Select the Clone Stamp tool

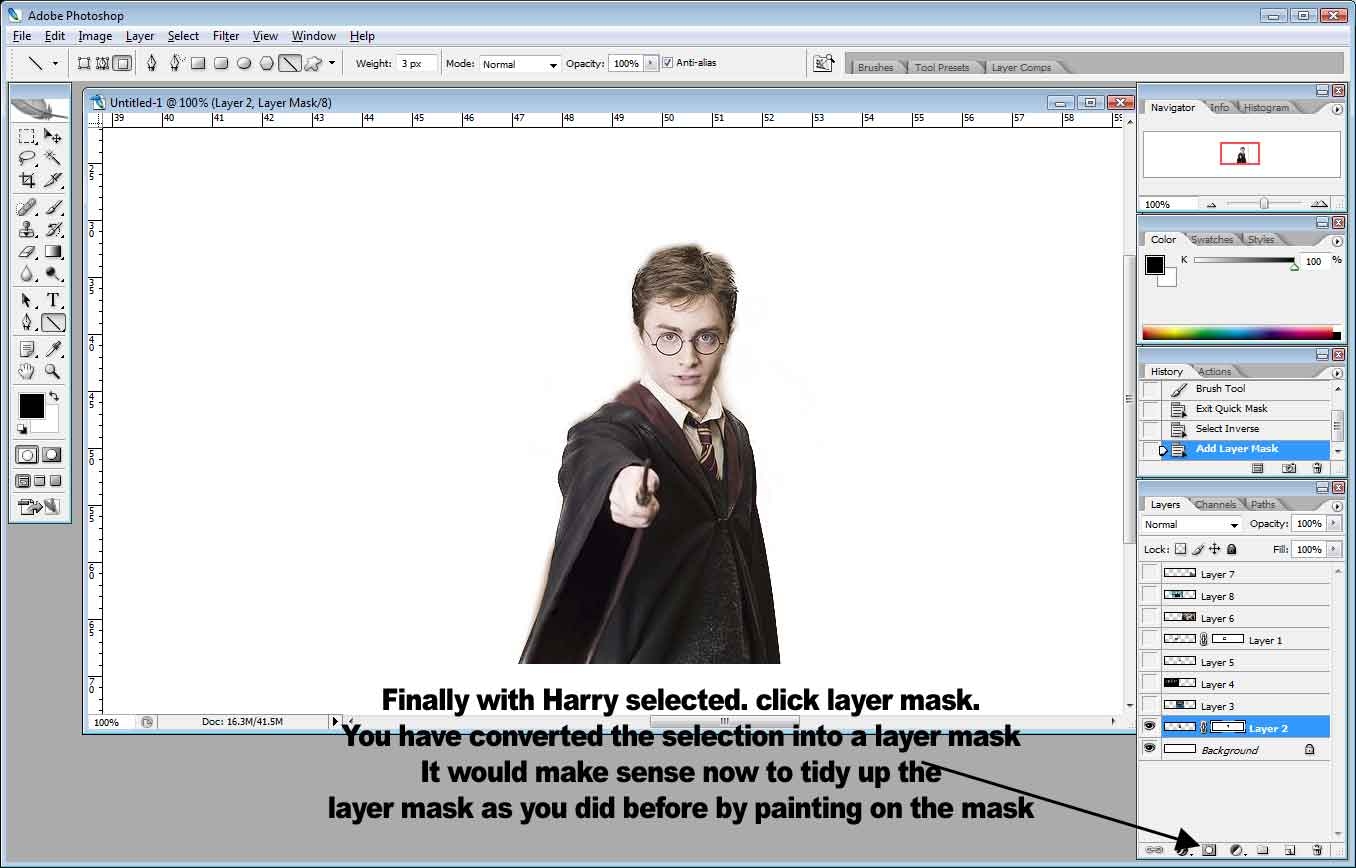pos(28,230)
